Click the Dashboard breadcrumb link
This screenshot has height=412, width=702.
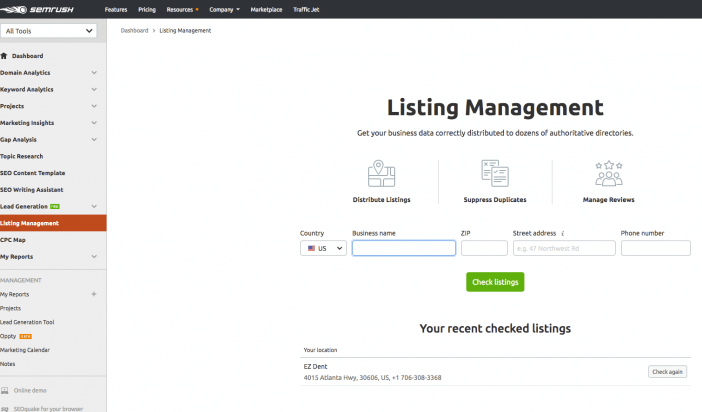pyautogui.click(x=134, y=30)
